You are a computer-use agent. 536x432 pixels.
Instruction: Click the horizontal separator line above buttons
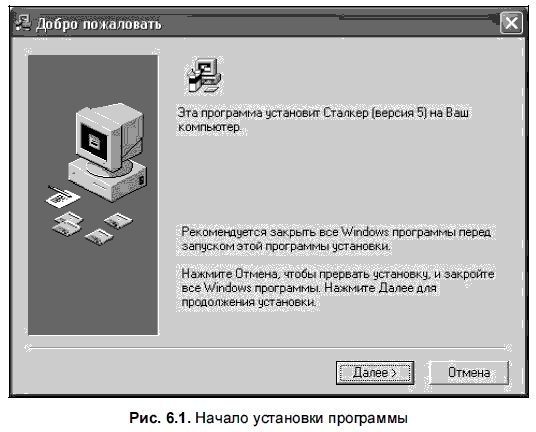(268, 348)
